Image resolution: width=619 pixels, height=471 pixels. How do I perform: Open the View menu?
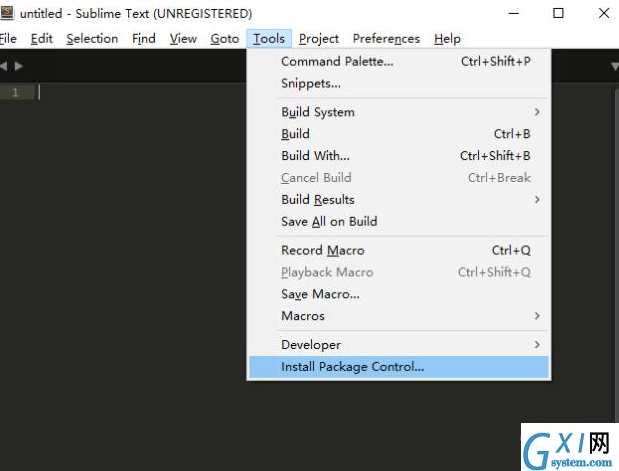click(183, 39)
